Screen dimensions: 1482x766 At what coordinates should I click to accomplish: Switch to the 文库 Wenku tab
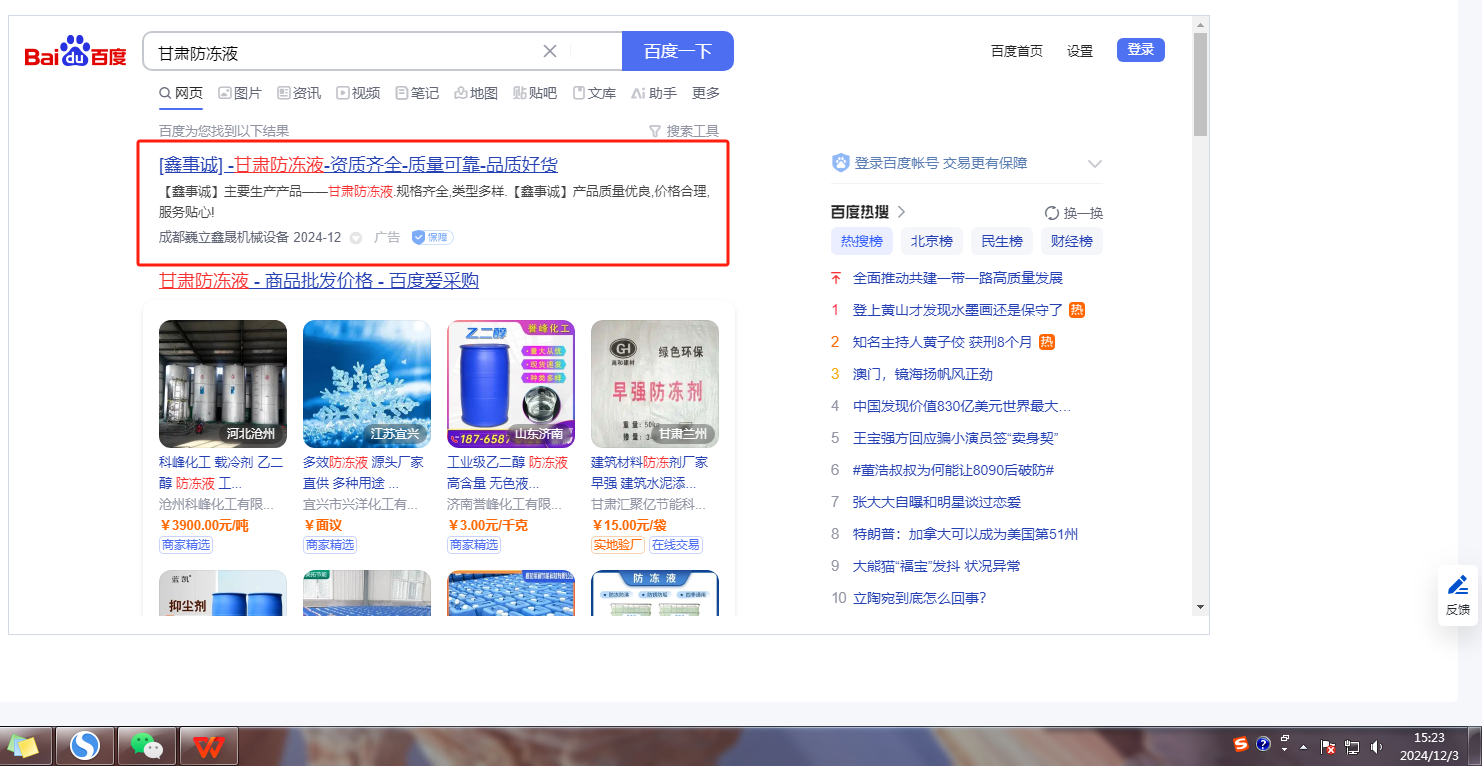click(594, 93)
